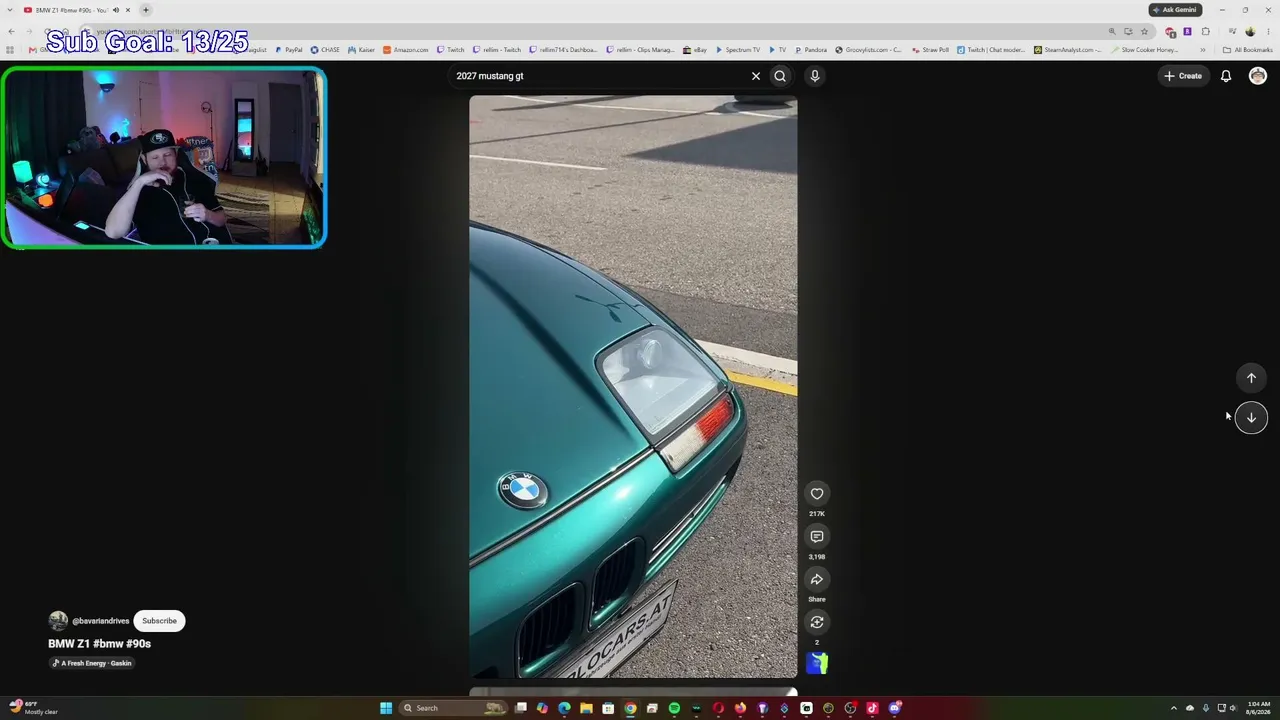Open the eBay bookmark

pyautogui.click(x=696, y=49)
